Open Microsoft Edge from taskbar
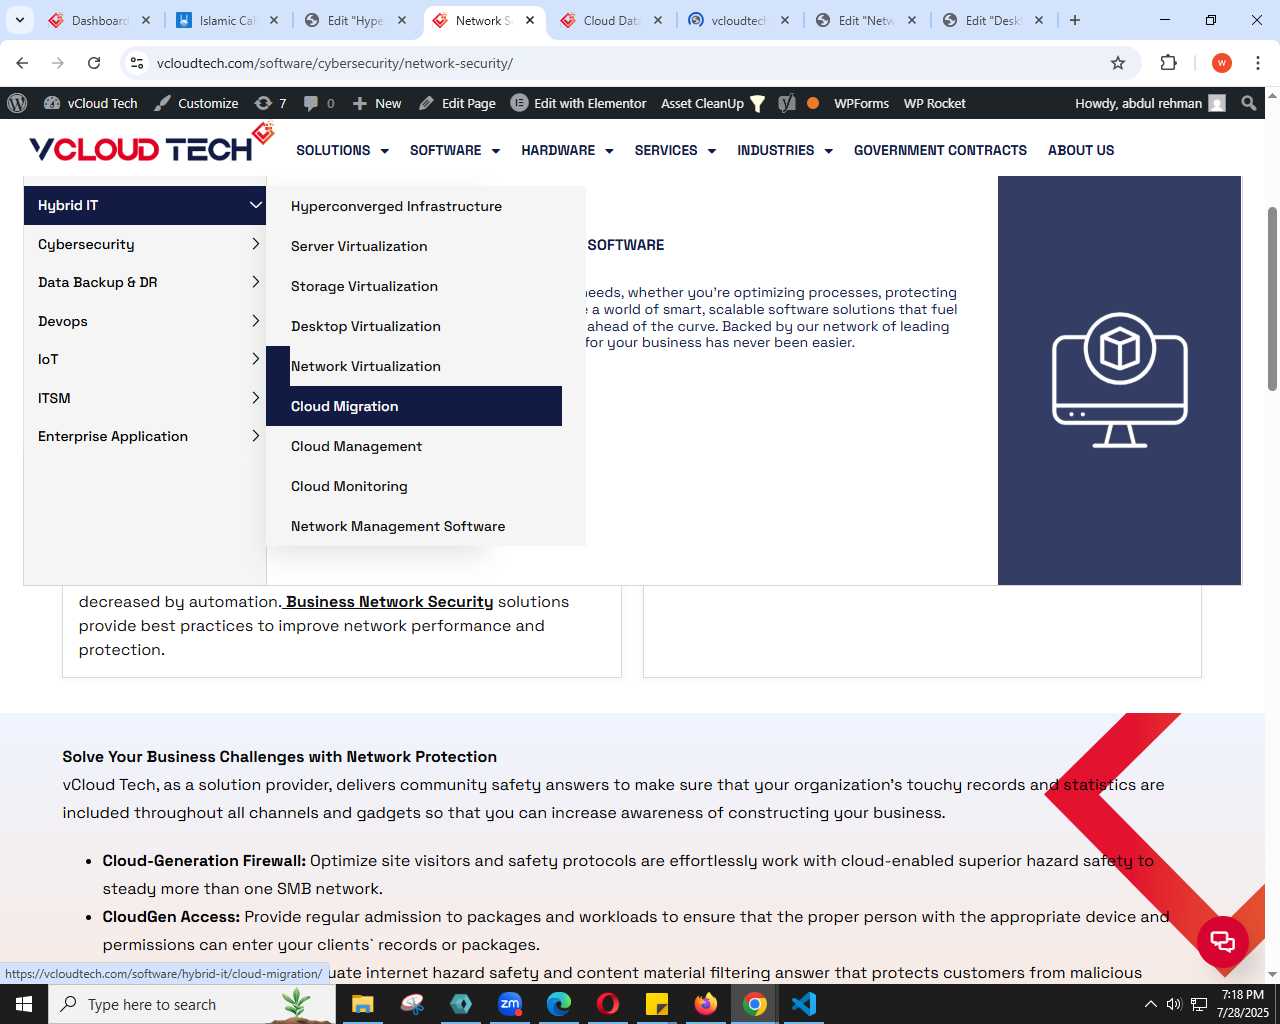Image resolution: width=1280 pixels, height=1024 pixels. (559, 1004)
